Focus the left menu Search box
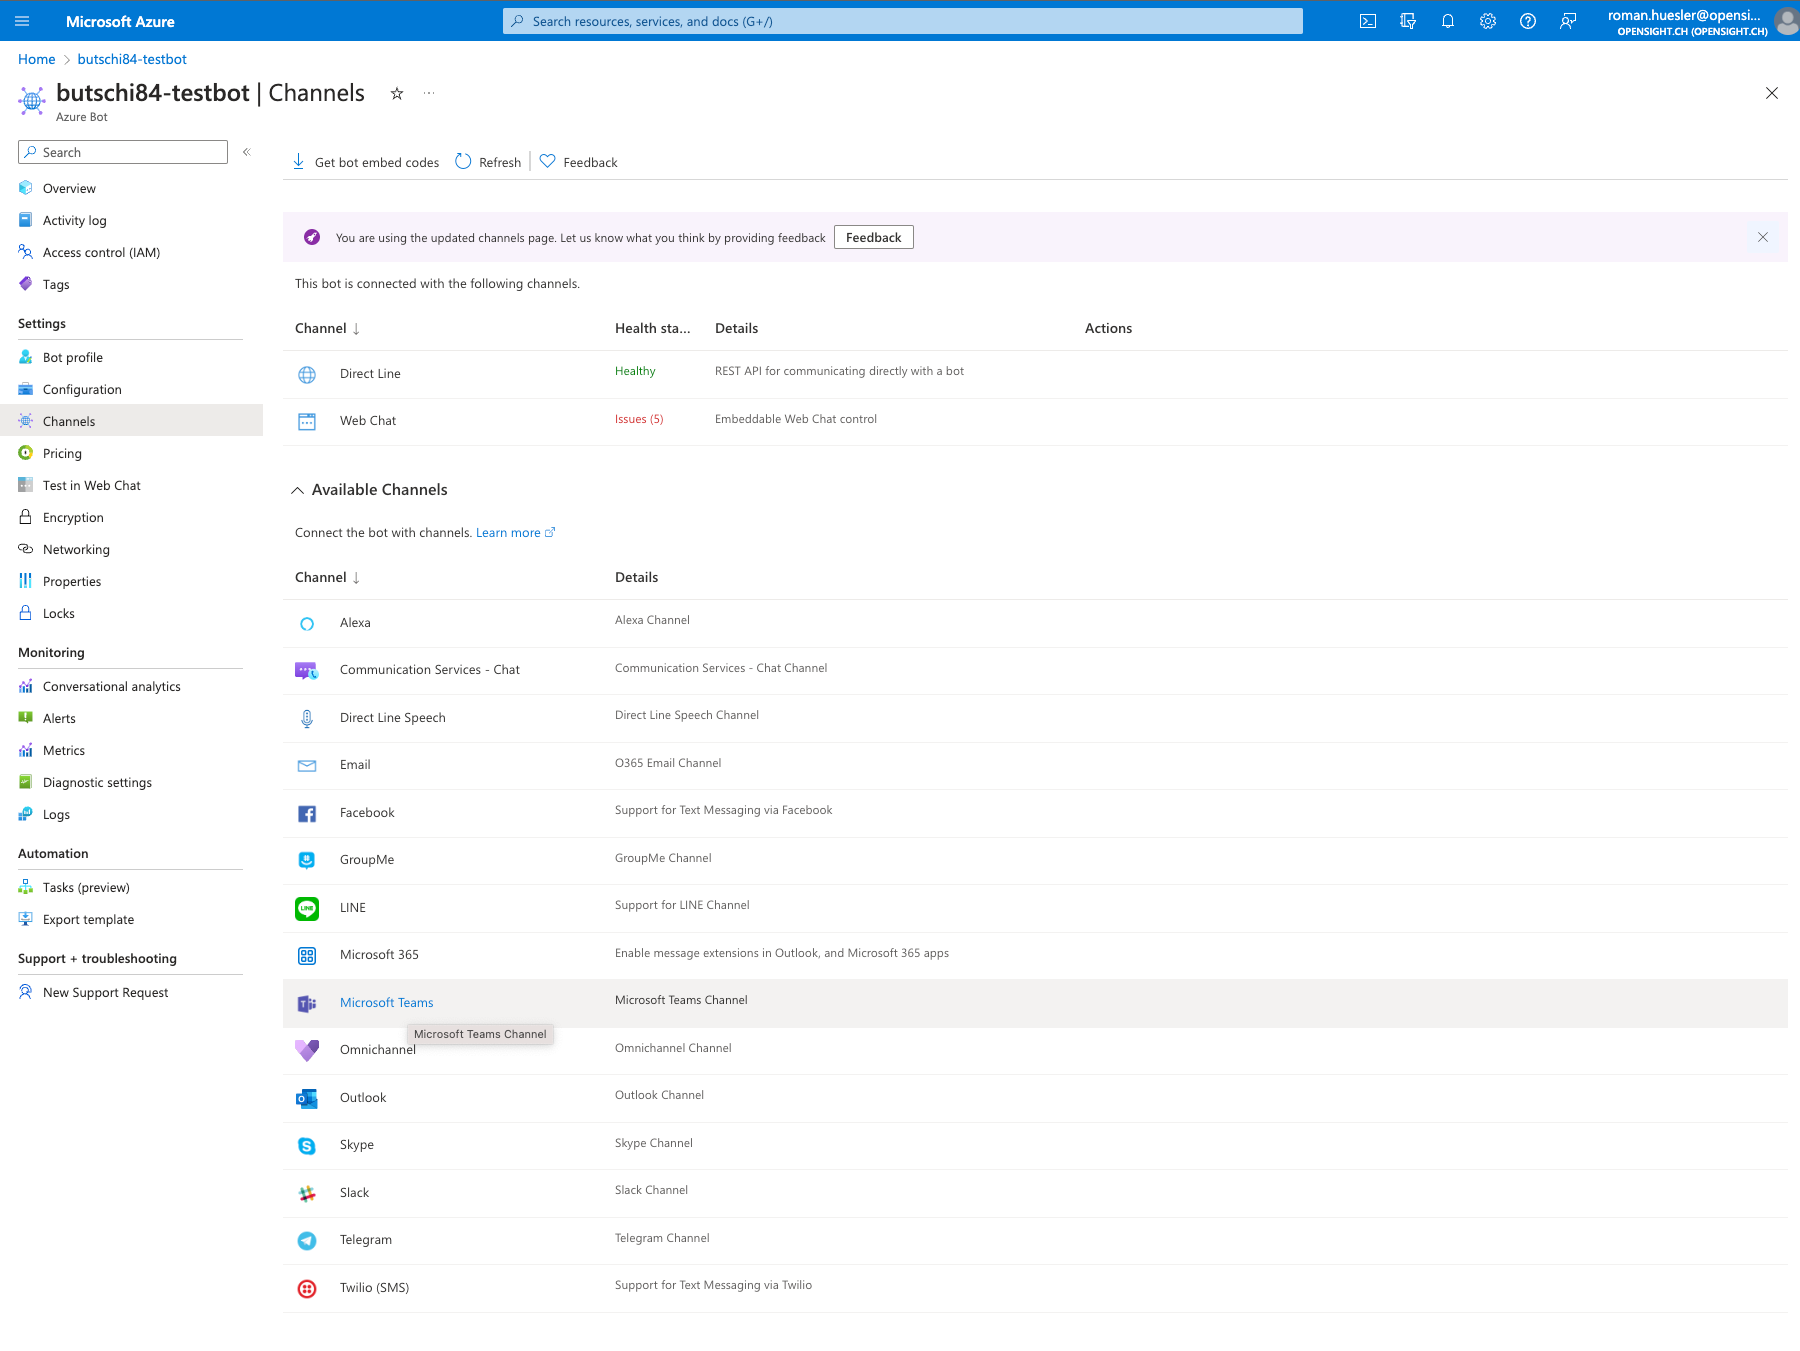Image resolution: width=1800 pixels, height=1351 pixels. tap(123, 152)
